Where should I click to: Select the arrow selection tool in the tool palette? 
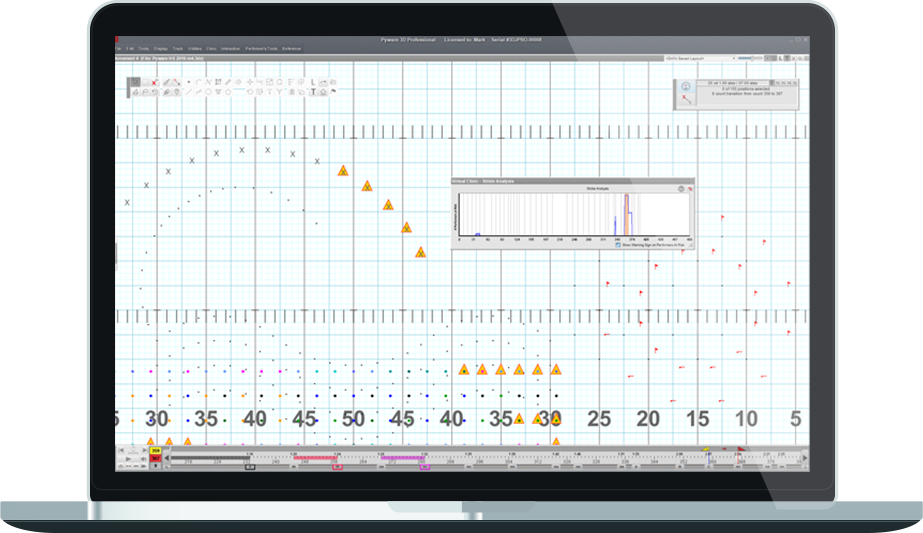point(135,82)
